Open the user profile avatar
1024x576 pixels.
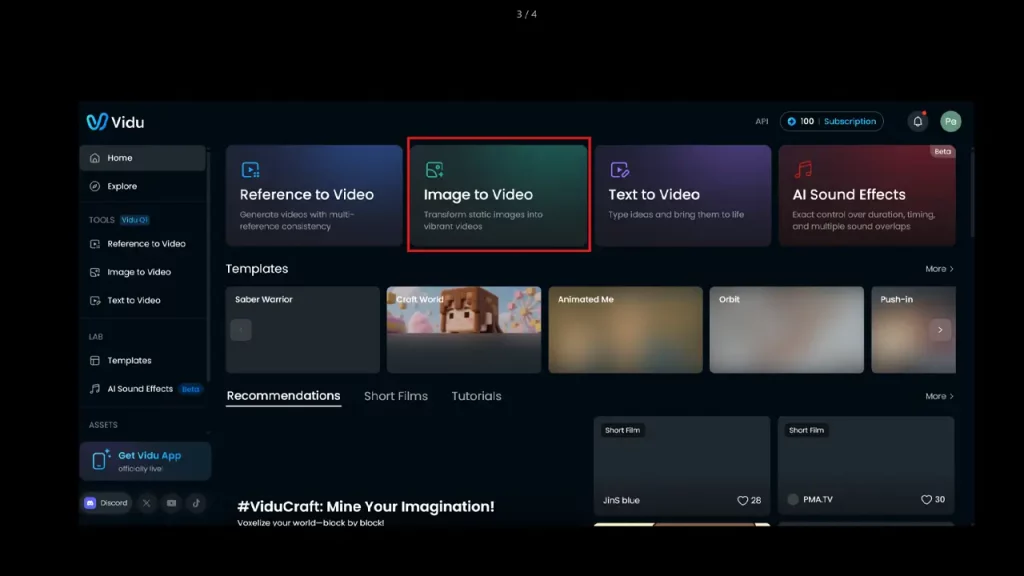[x=950, y=121]
